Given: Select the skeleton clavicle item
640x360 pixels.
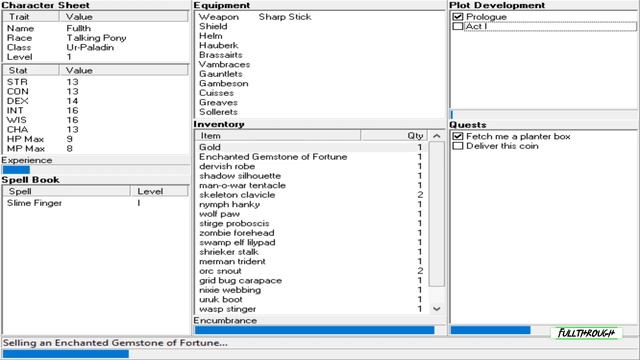Looking at the screenshot, I should 311,195.
